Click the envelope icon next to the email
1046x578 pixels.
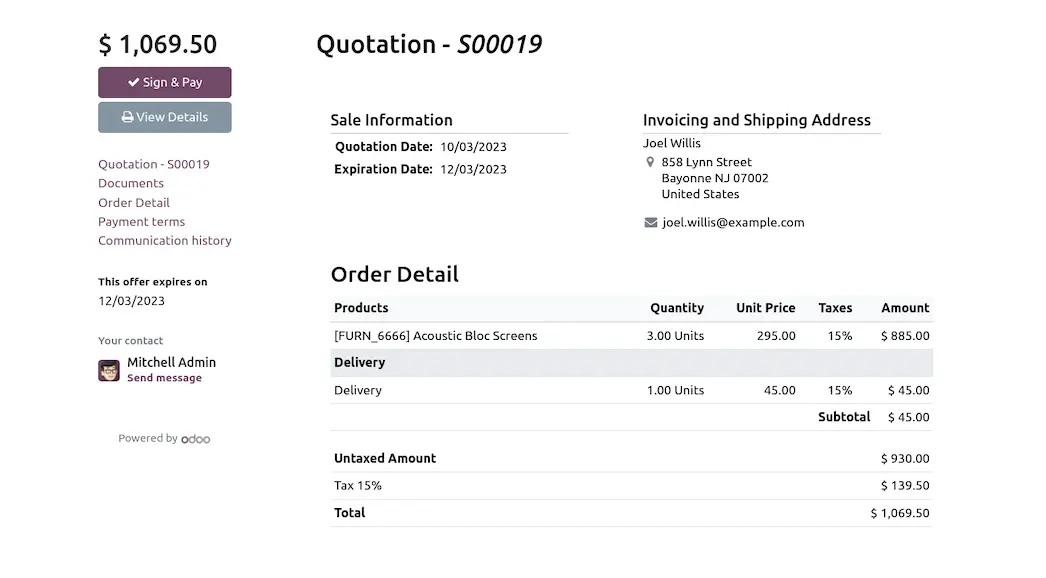(650, 223)
